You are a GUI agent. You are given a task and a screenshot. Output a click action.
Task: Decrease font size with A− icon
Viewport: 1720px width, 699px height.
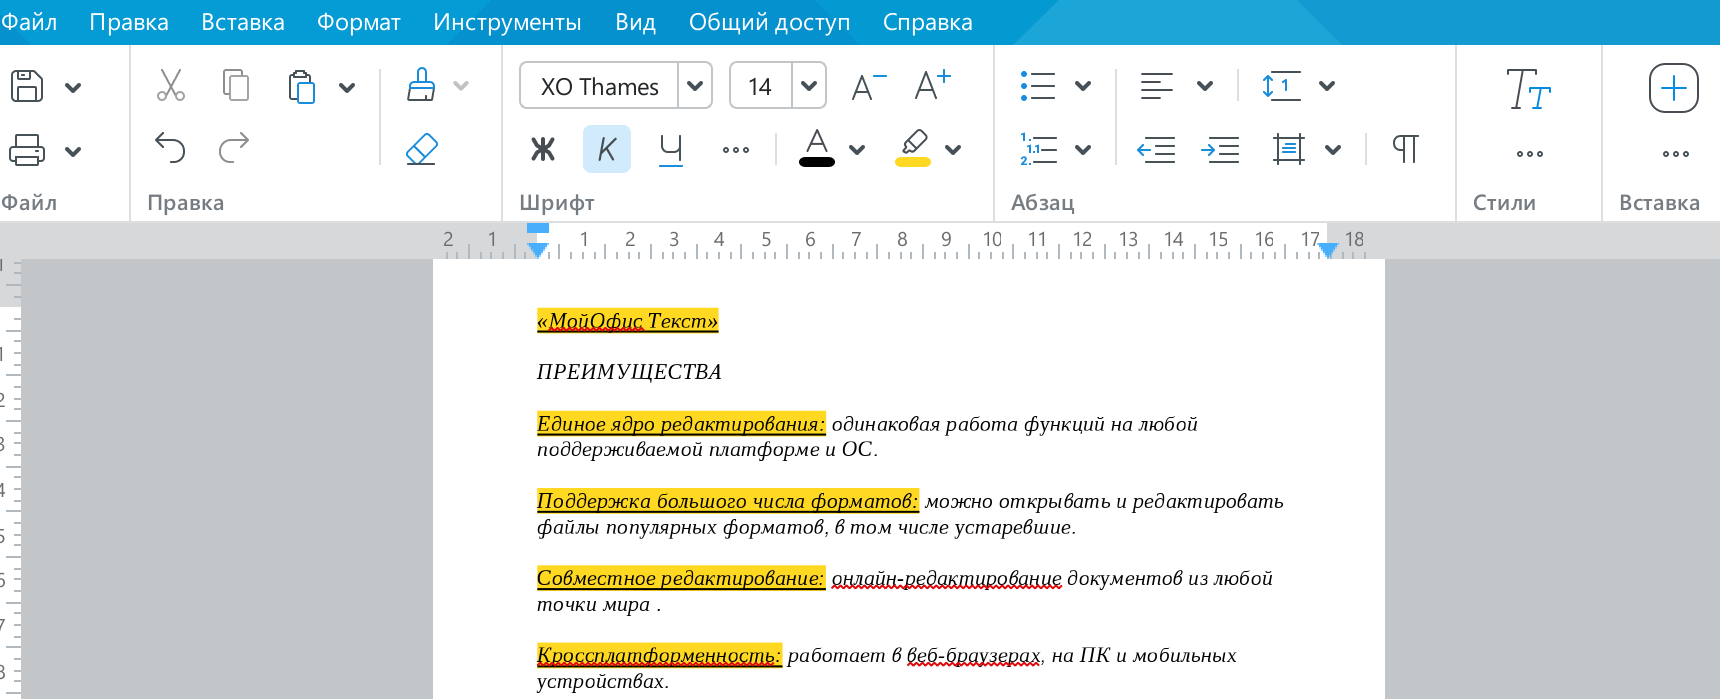tap(868, 86)
